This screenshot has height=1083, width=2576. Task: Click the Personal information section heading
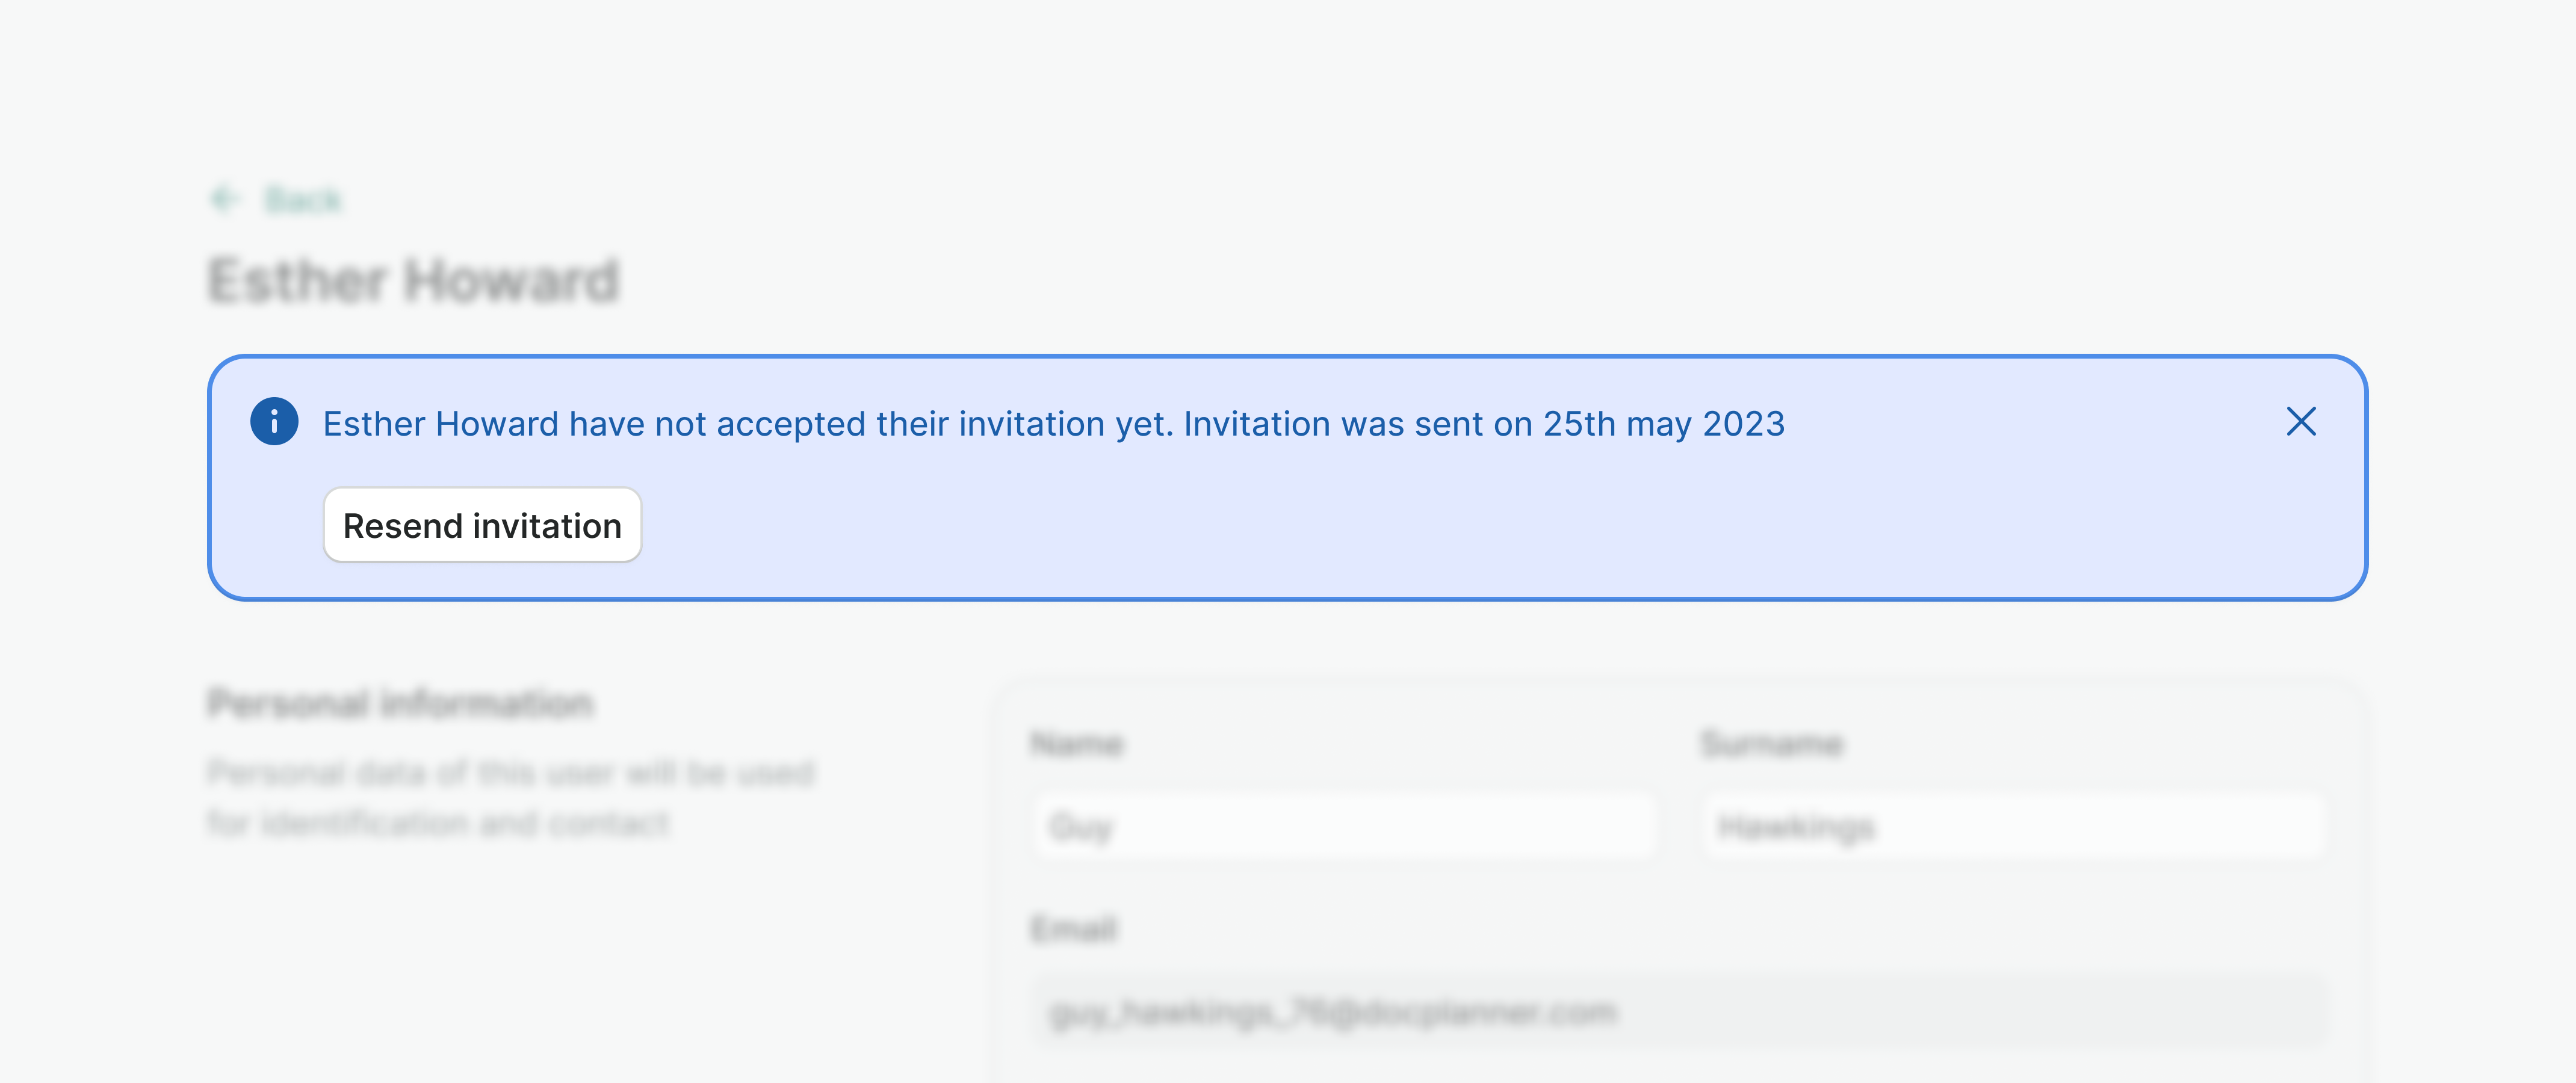tap(400, 704)
